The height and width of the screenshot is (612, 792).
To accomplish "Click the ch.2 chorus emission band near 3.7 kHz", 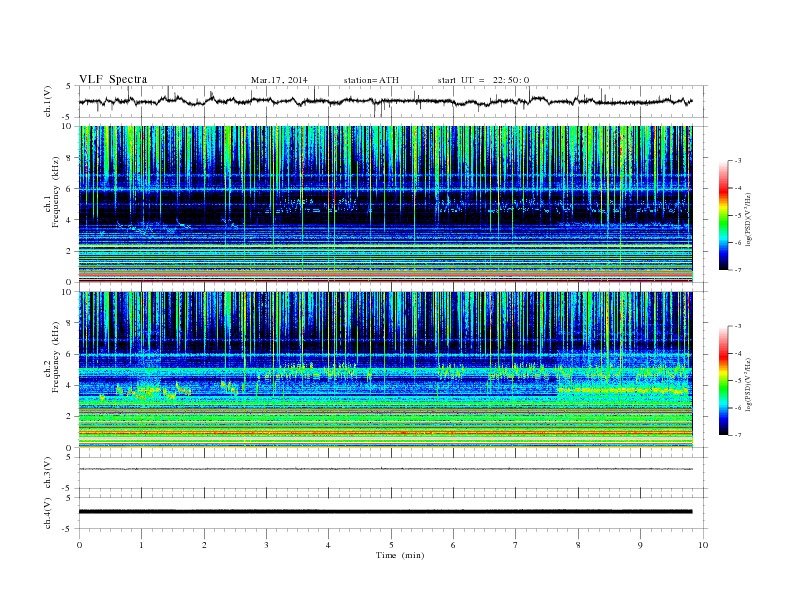I will [624, 390].
